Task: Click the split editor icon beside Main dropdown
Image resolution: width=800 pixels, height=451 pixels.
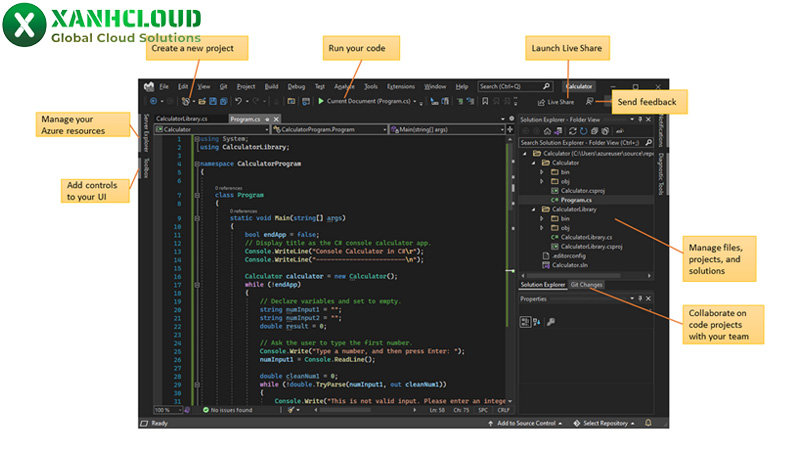Action: (x=510, y=129)
